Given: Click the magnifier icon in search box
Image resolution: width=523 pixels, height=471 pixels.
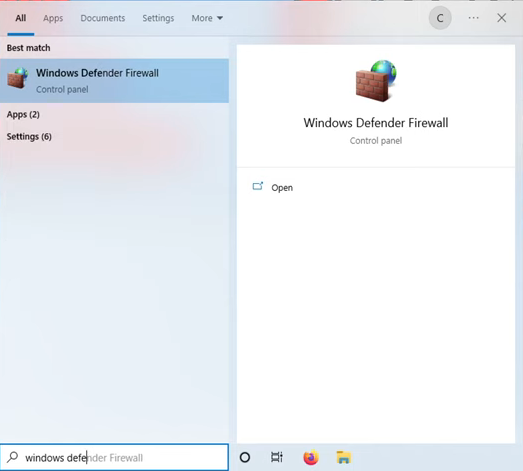Looking at the screenshot, I should (x=13, y=457).
